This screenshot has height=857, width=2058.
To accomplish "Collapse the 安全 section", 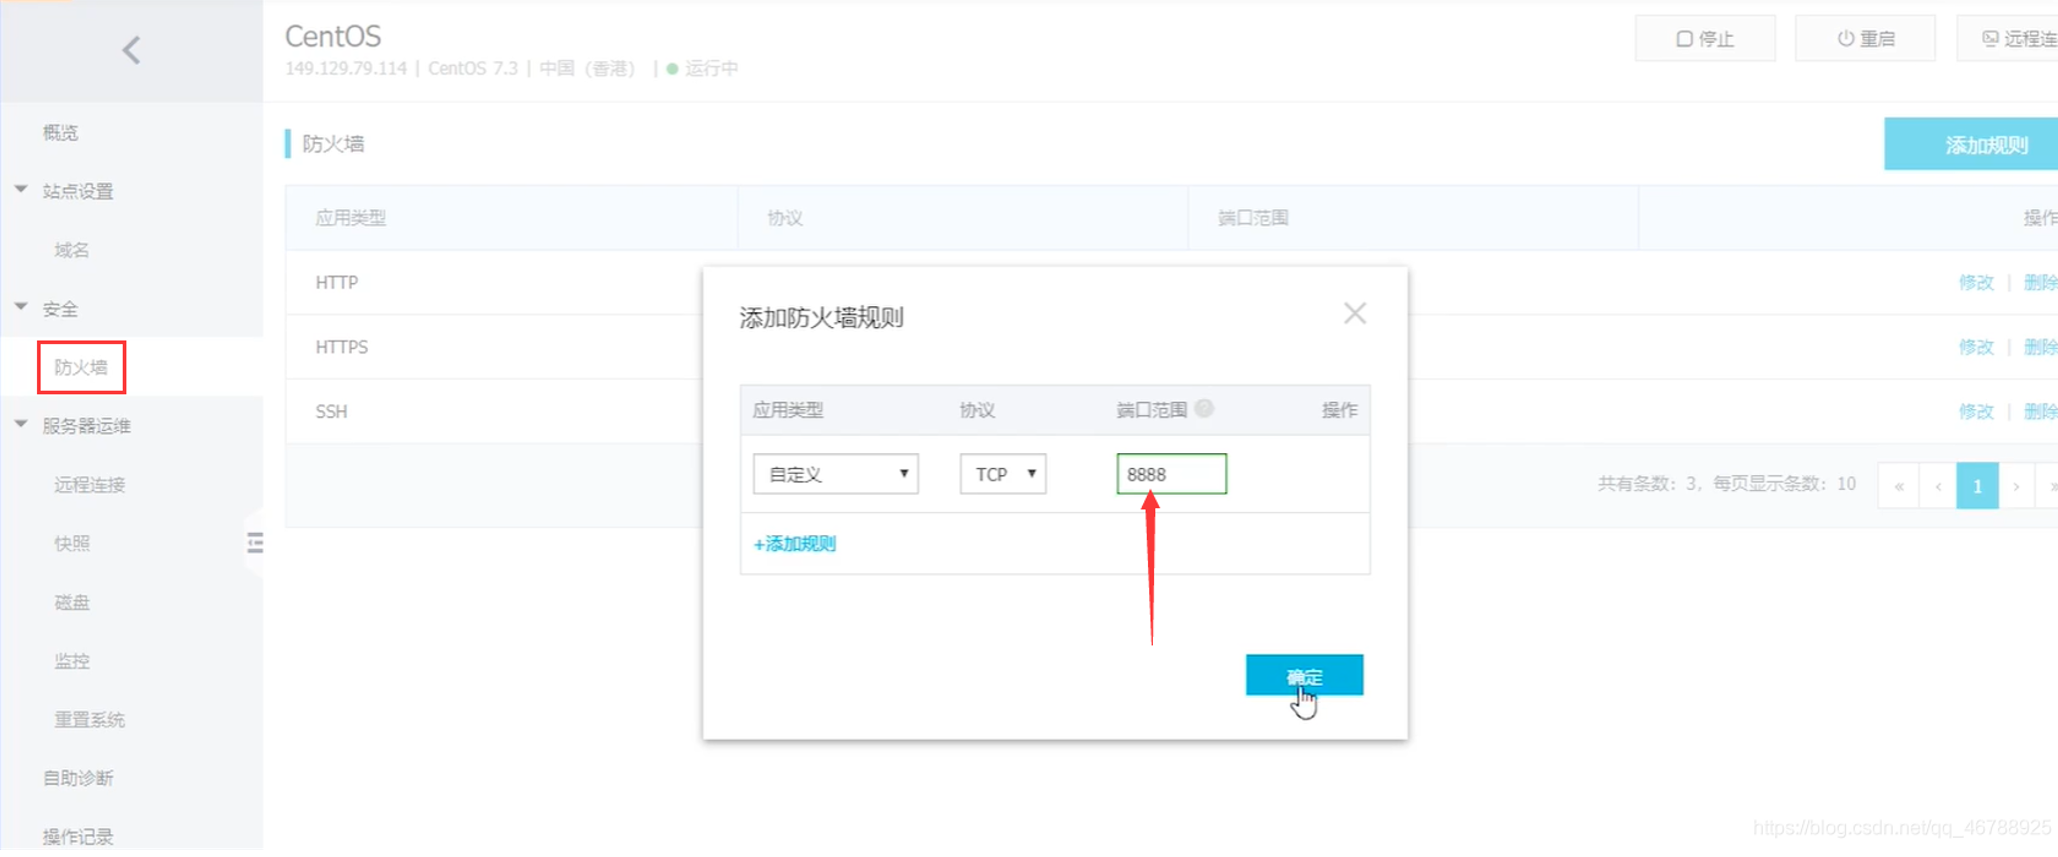I will pyautogui.click(x=21, y=307).
